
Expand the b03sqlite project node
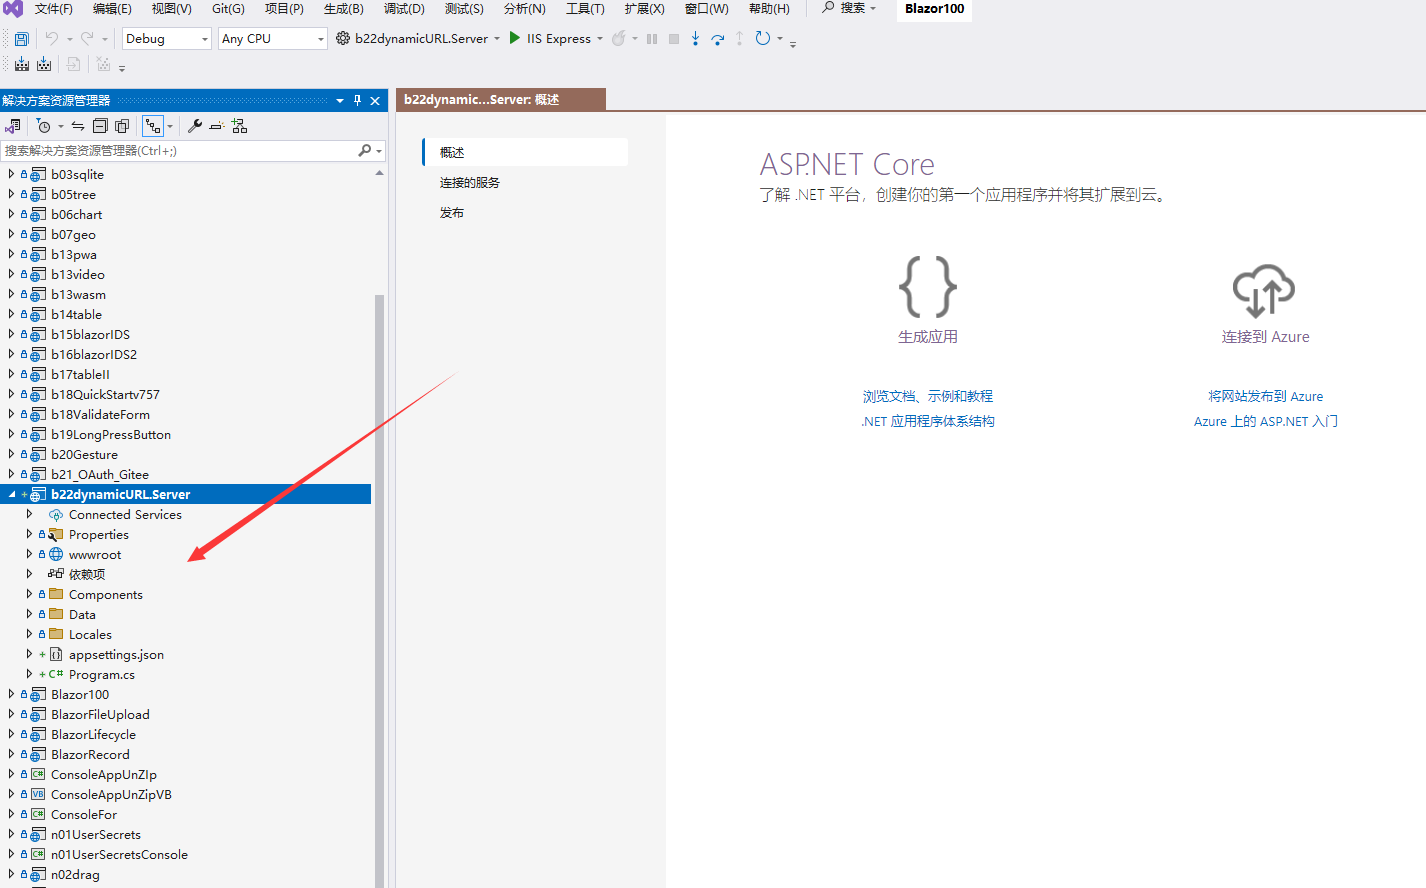point(11,174)
